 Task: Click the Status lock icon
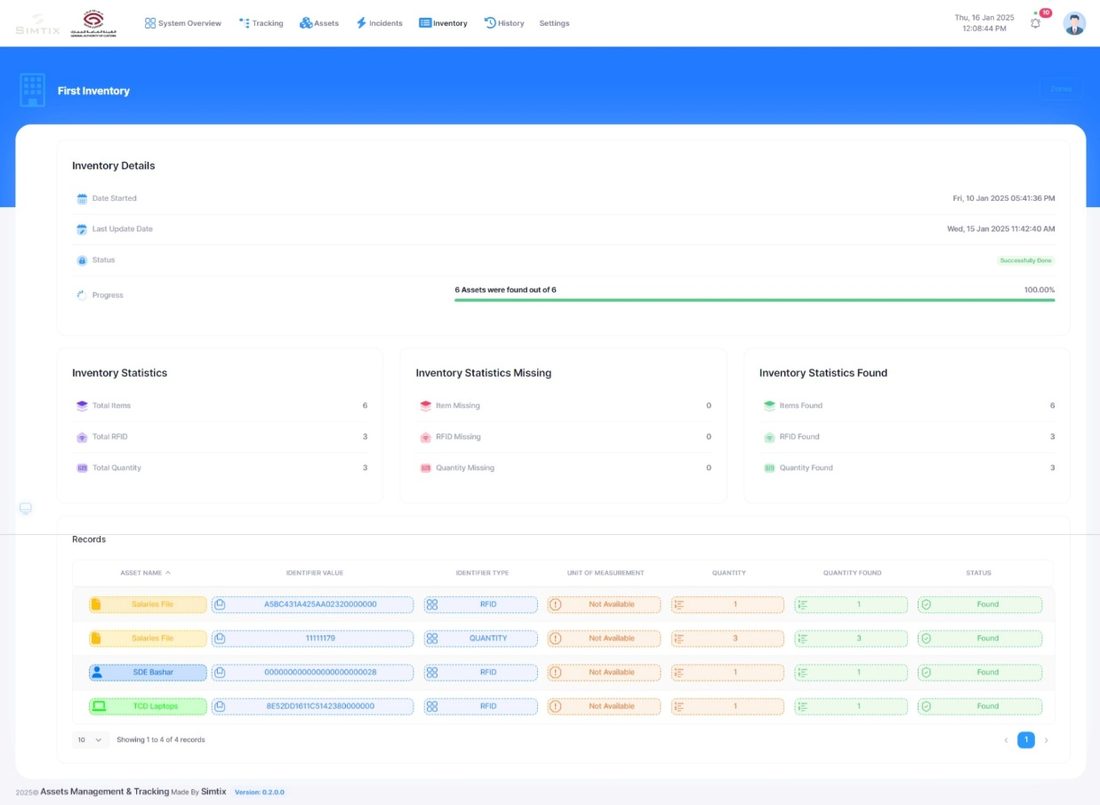[82, 260]
